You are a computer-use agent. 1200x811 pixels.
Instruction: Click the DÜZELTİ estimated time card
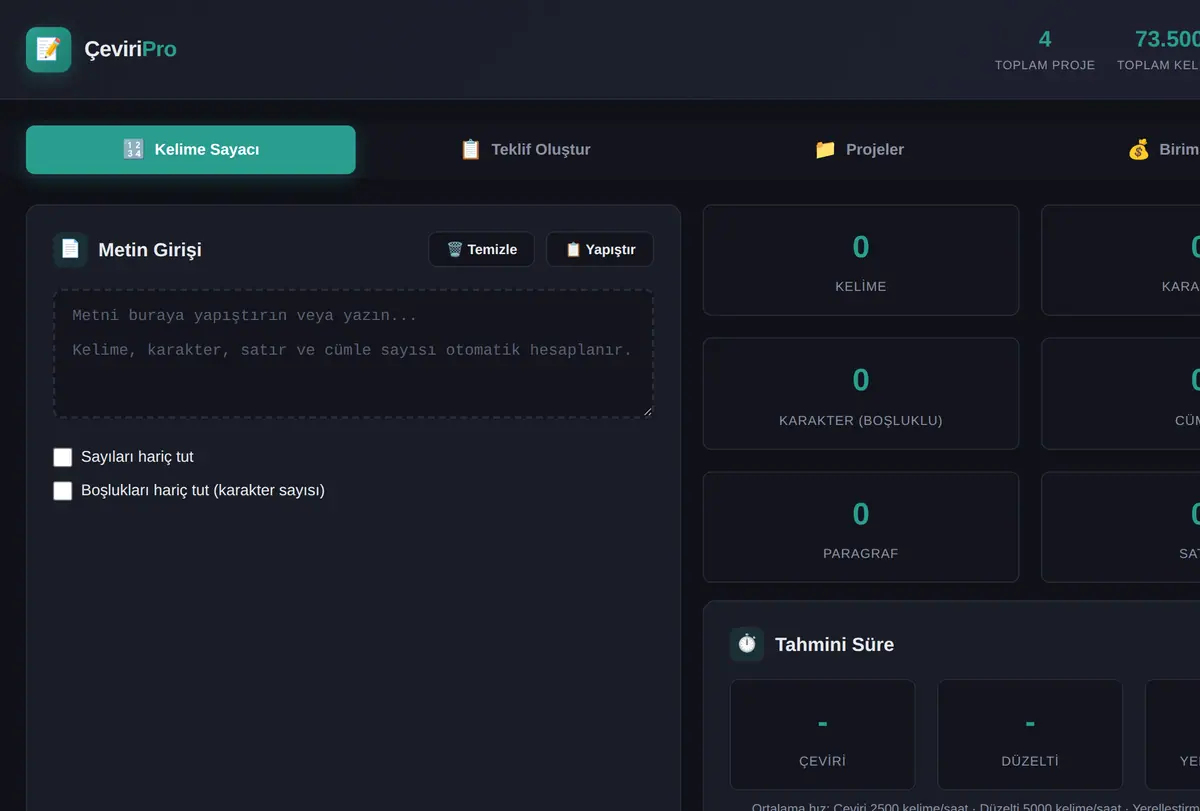[1030, 735]
